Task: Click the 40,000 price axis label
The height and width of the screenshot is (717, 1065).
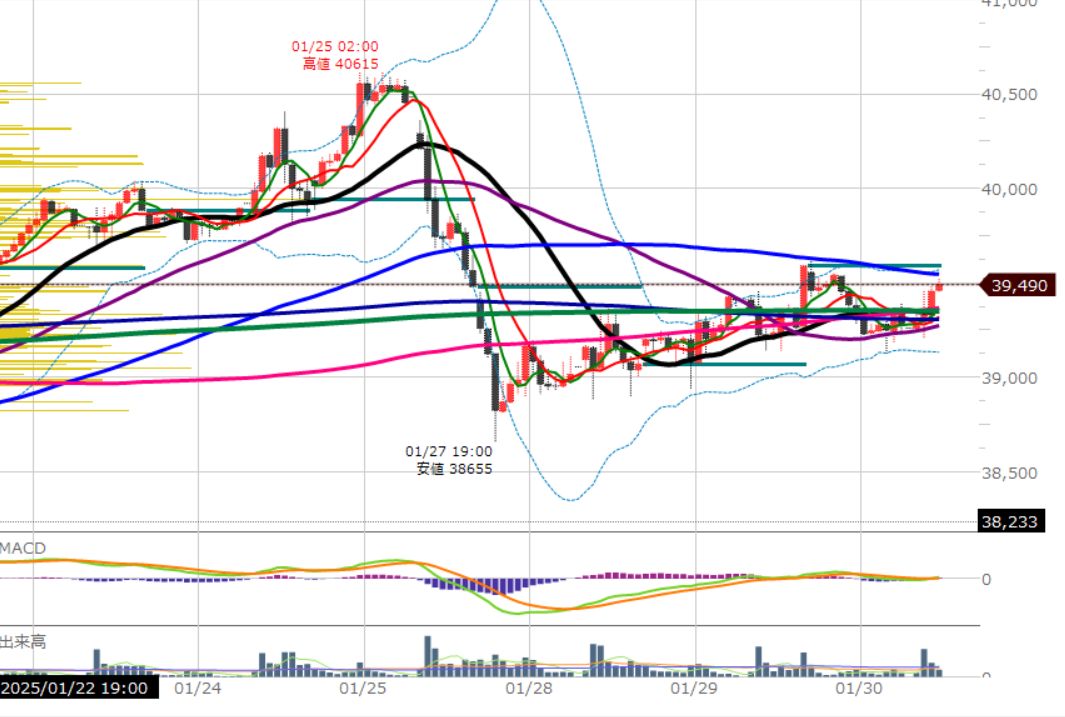Action: click(x=1009, y=189)
